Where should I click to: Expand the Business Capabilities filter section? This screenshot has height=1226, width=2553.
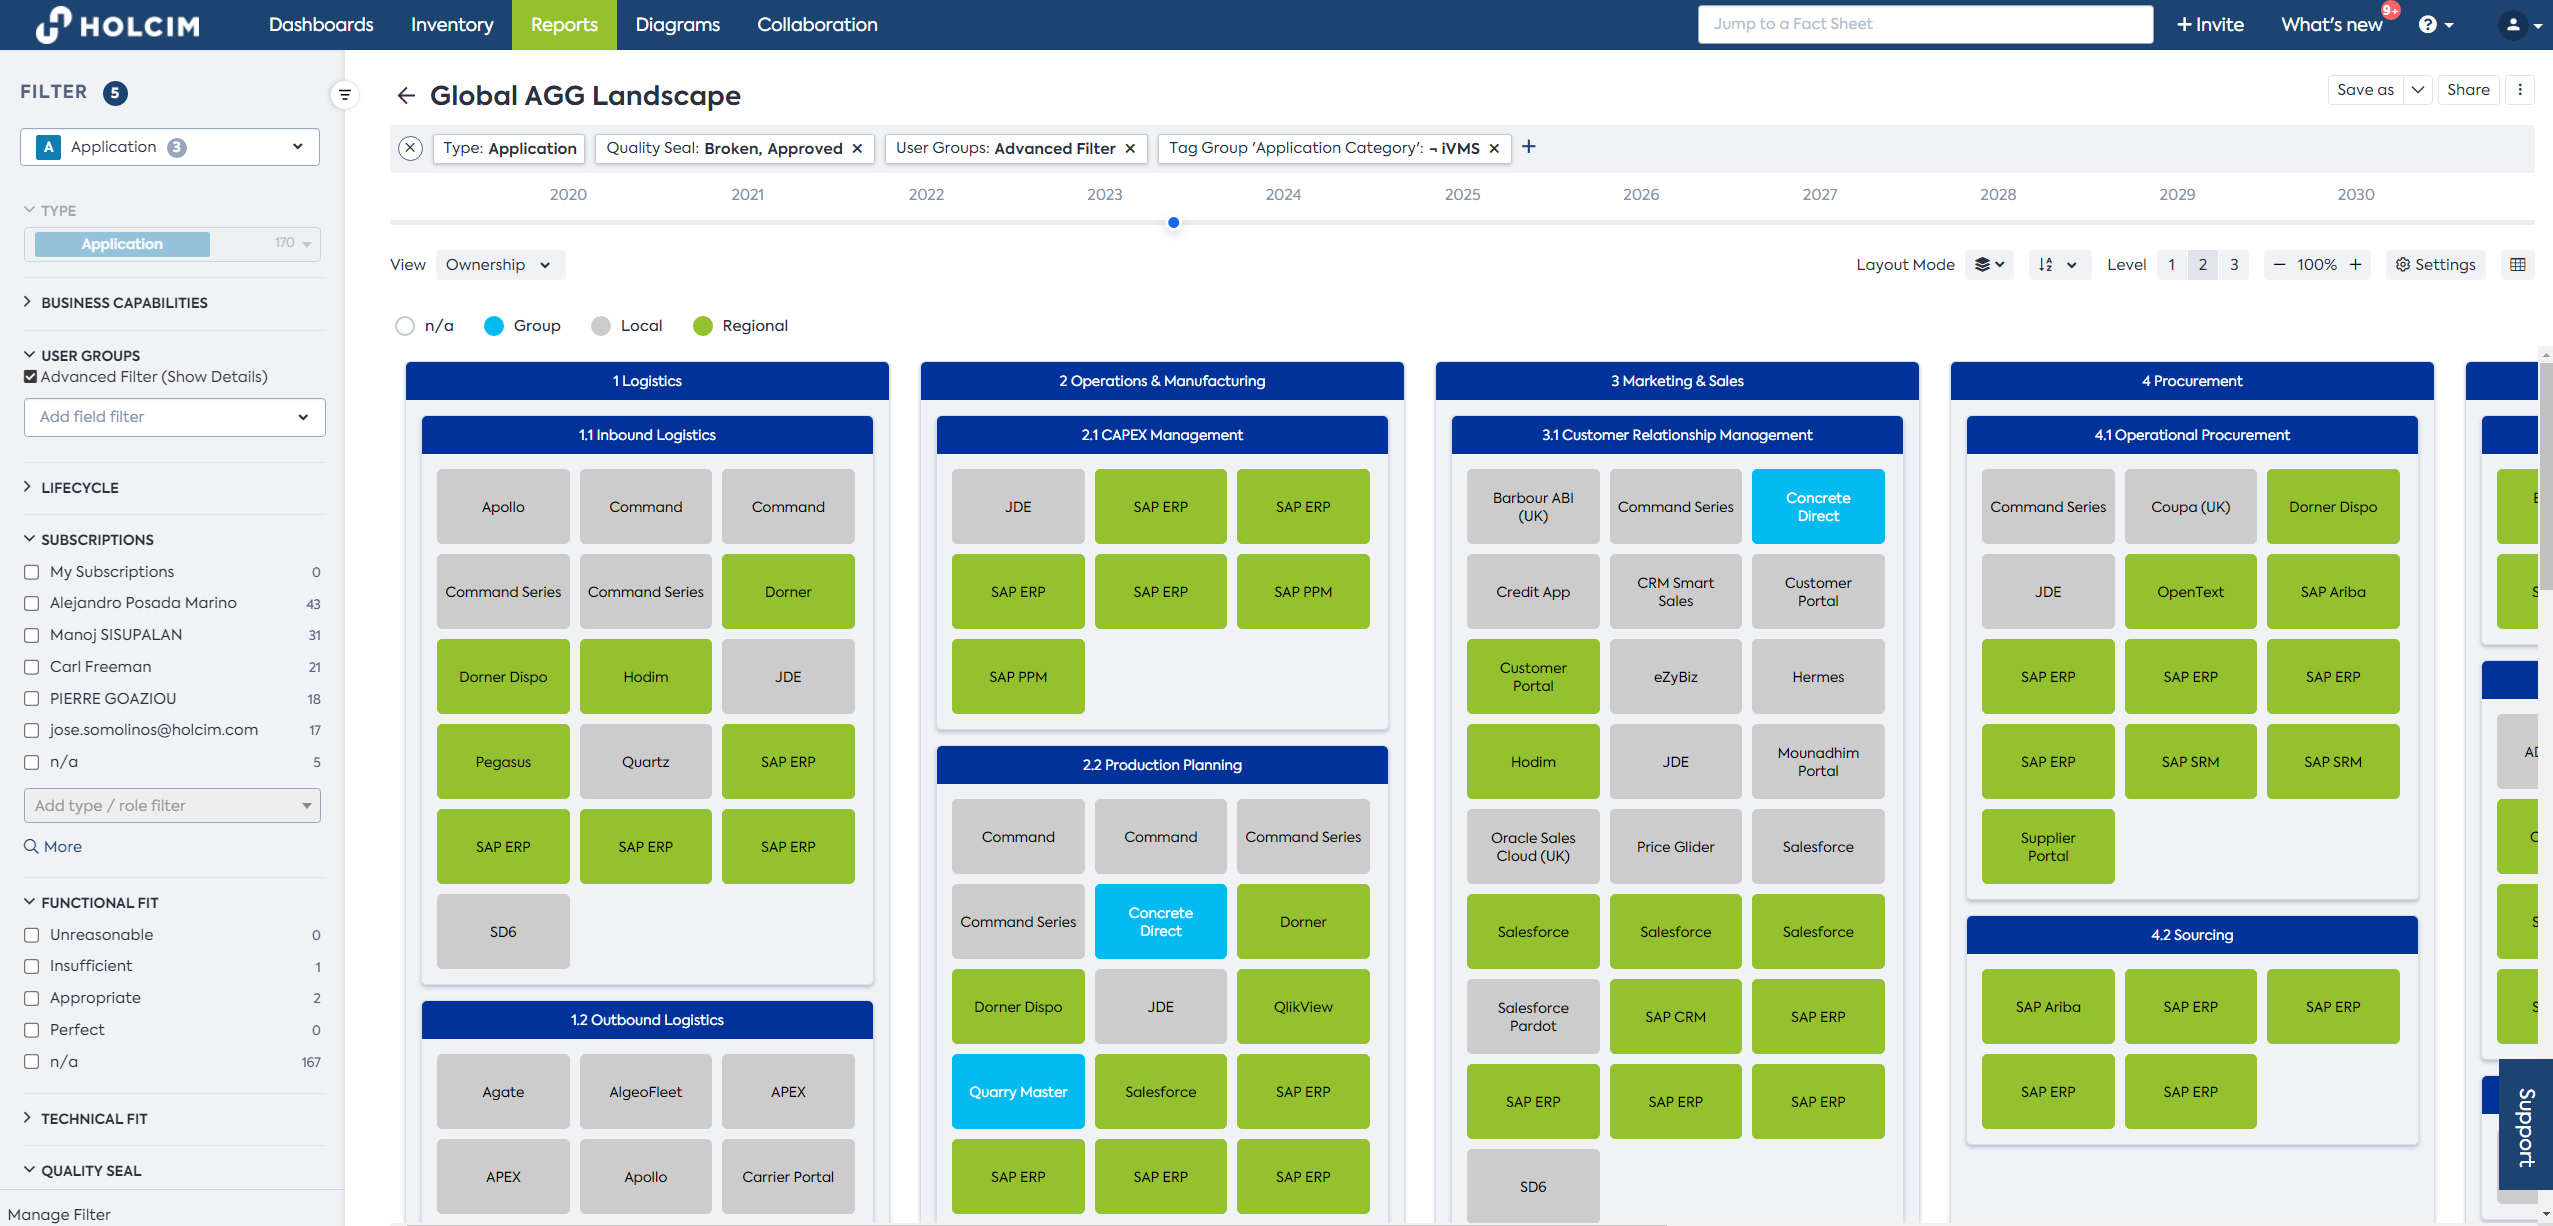point(116,303)
